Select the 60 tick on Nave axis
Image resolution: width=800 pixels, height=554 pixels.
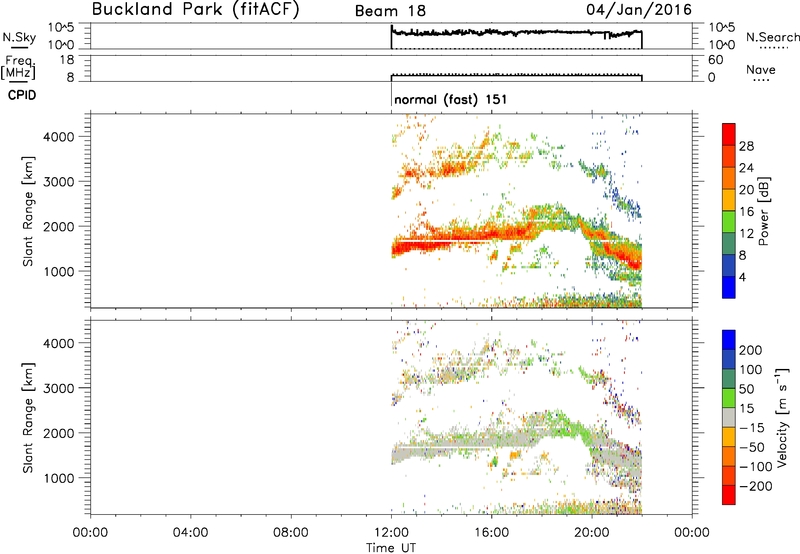point(715,60)
